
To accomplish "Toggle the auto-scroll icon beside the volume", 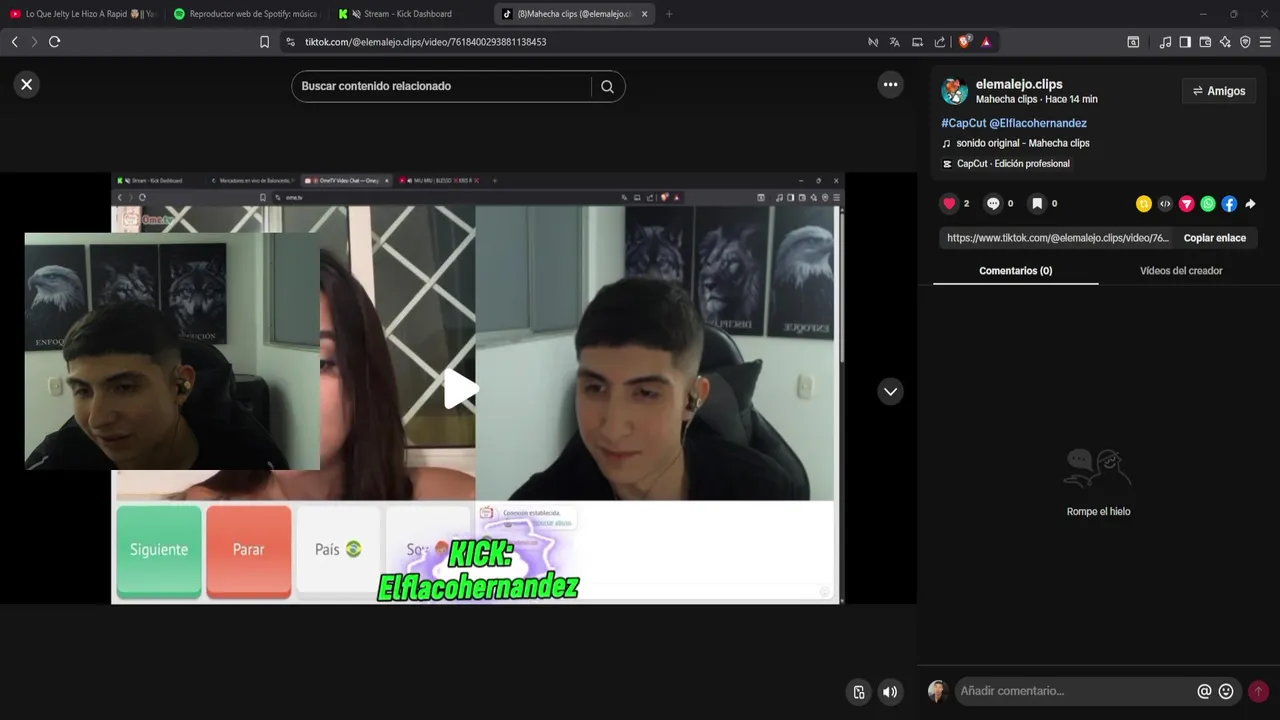I will pyautogui.click(x=858, y=692).
